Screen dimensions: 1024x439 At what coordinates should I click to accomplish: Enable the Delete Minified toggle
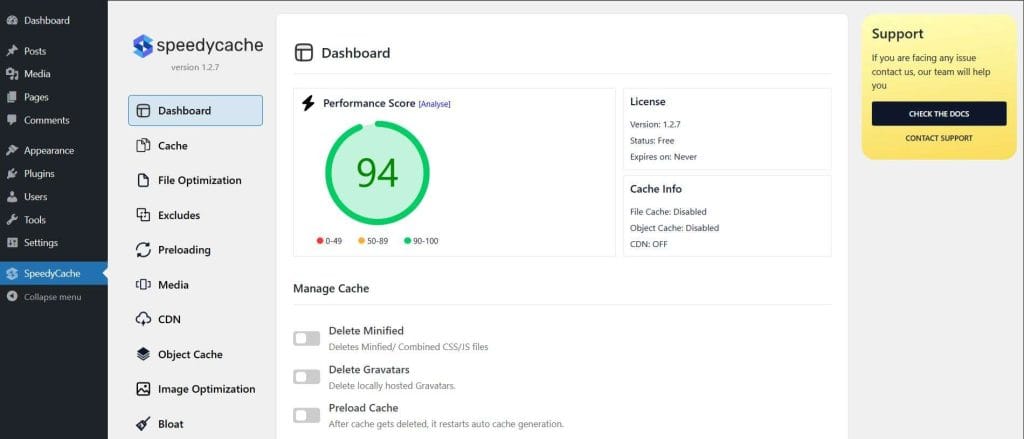coord(306,338)
